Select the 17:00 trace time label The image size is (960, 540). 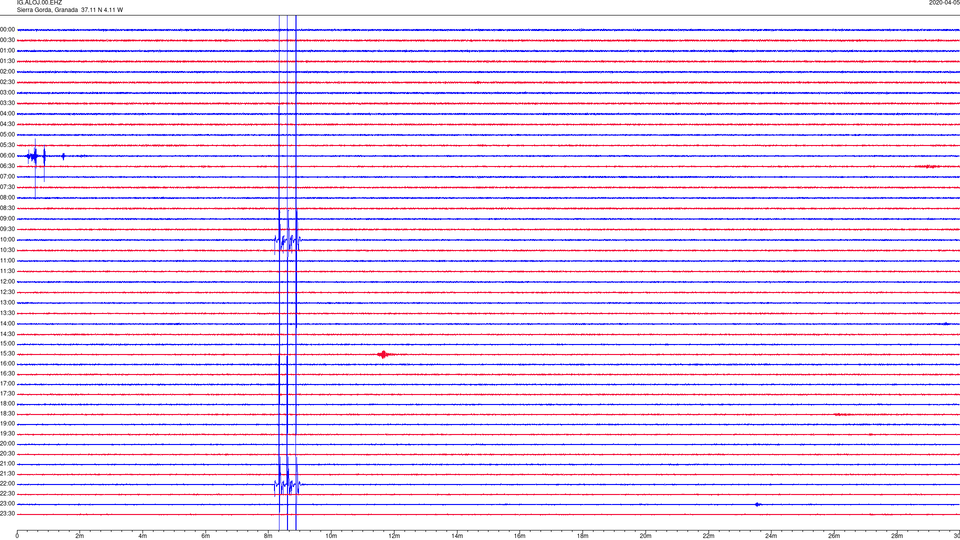click(x=7, y=383)
